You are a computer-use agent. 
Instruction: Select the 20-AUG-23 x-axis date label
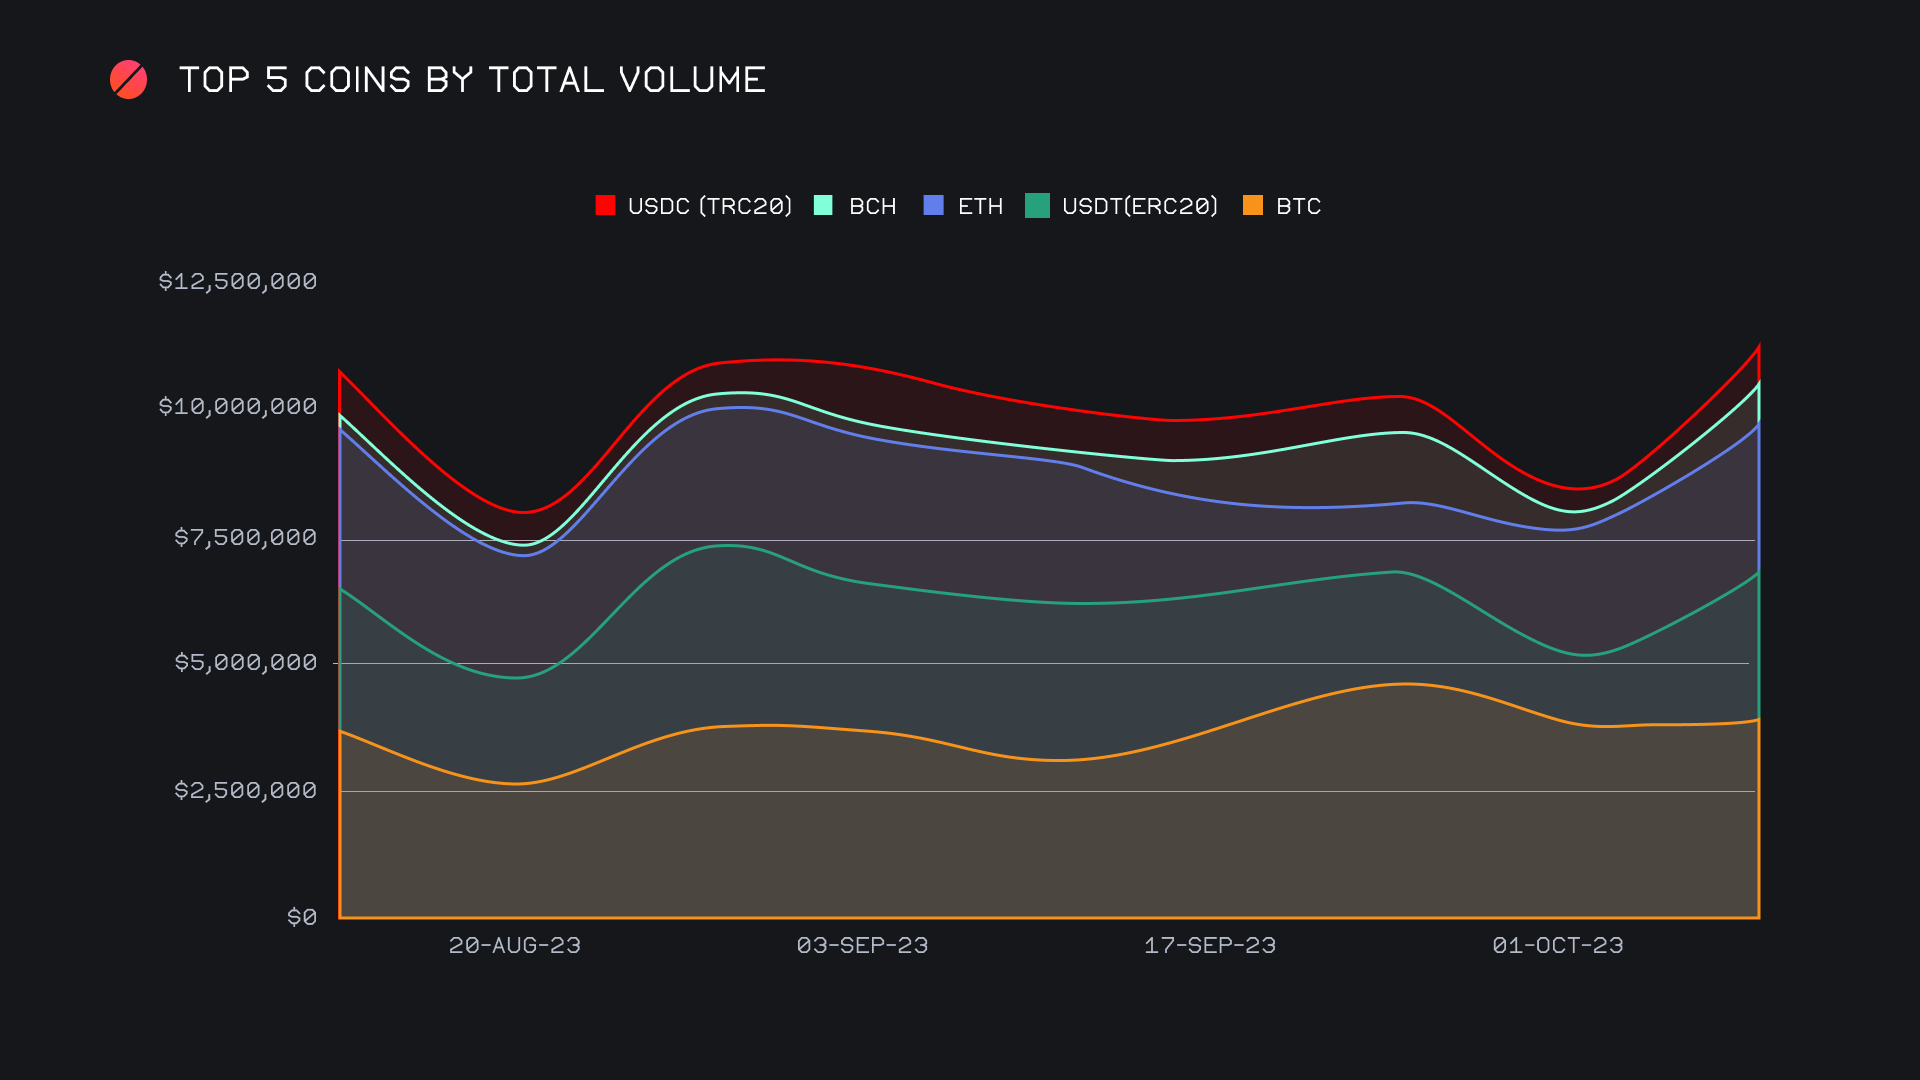(x=514, y=945)
